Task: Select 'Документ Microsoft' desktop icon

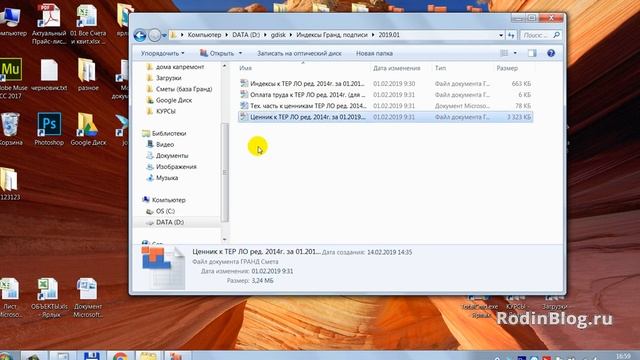Action: pyautogui.click(x=88, y=298)
